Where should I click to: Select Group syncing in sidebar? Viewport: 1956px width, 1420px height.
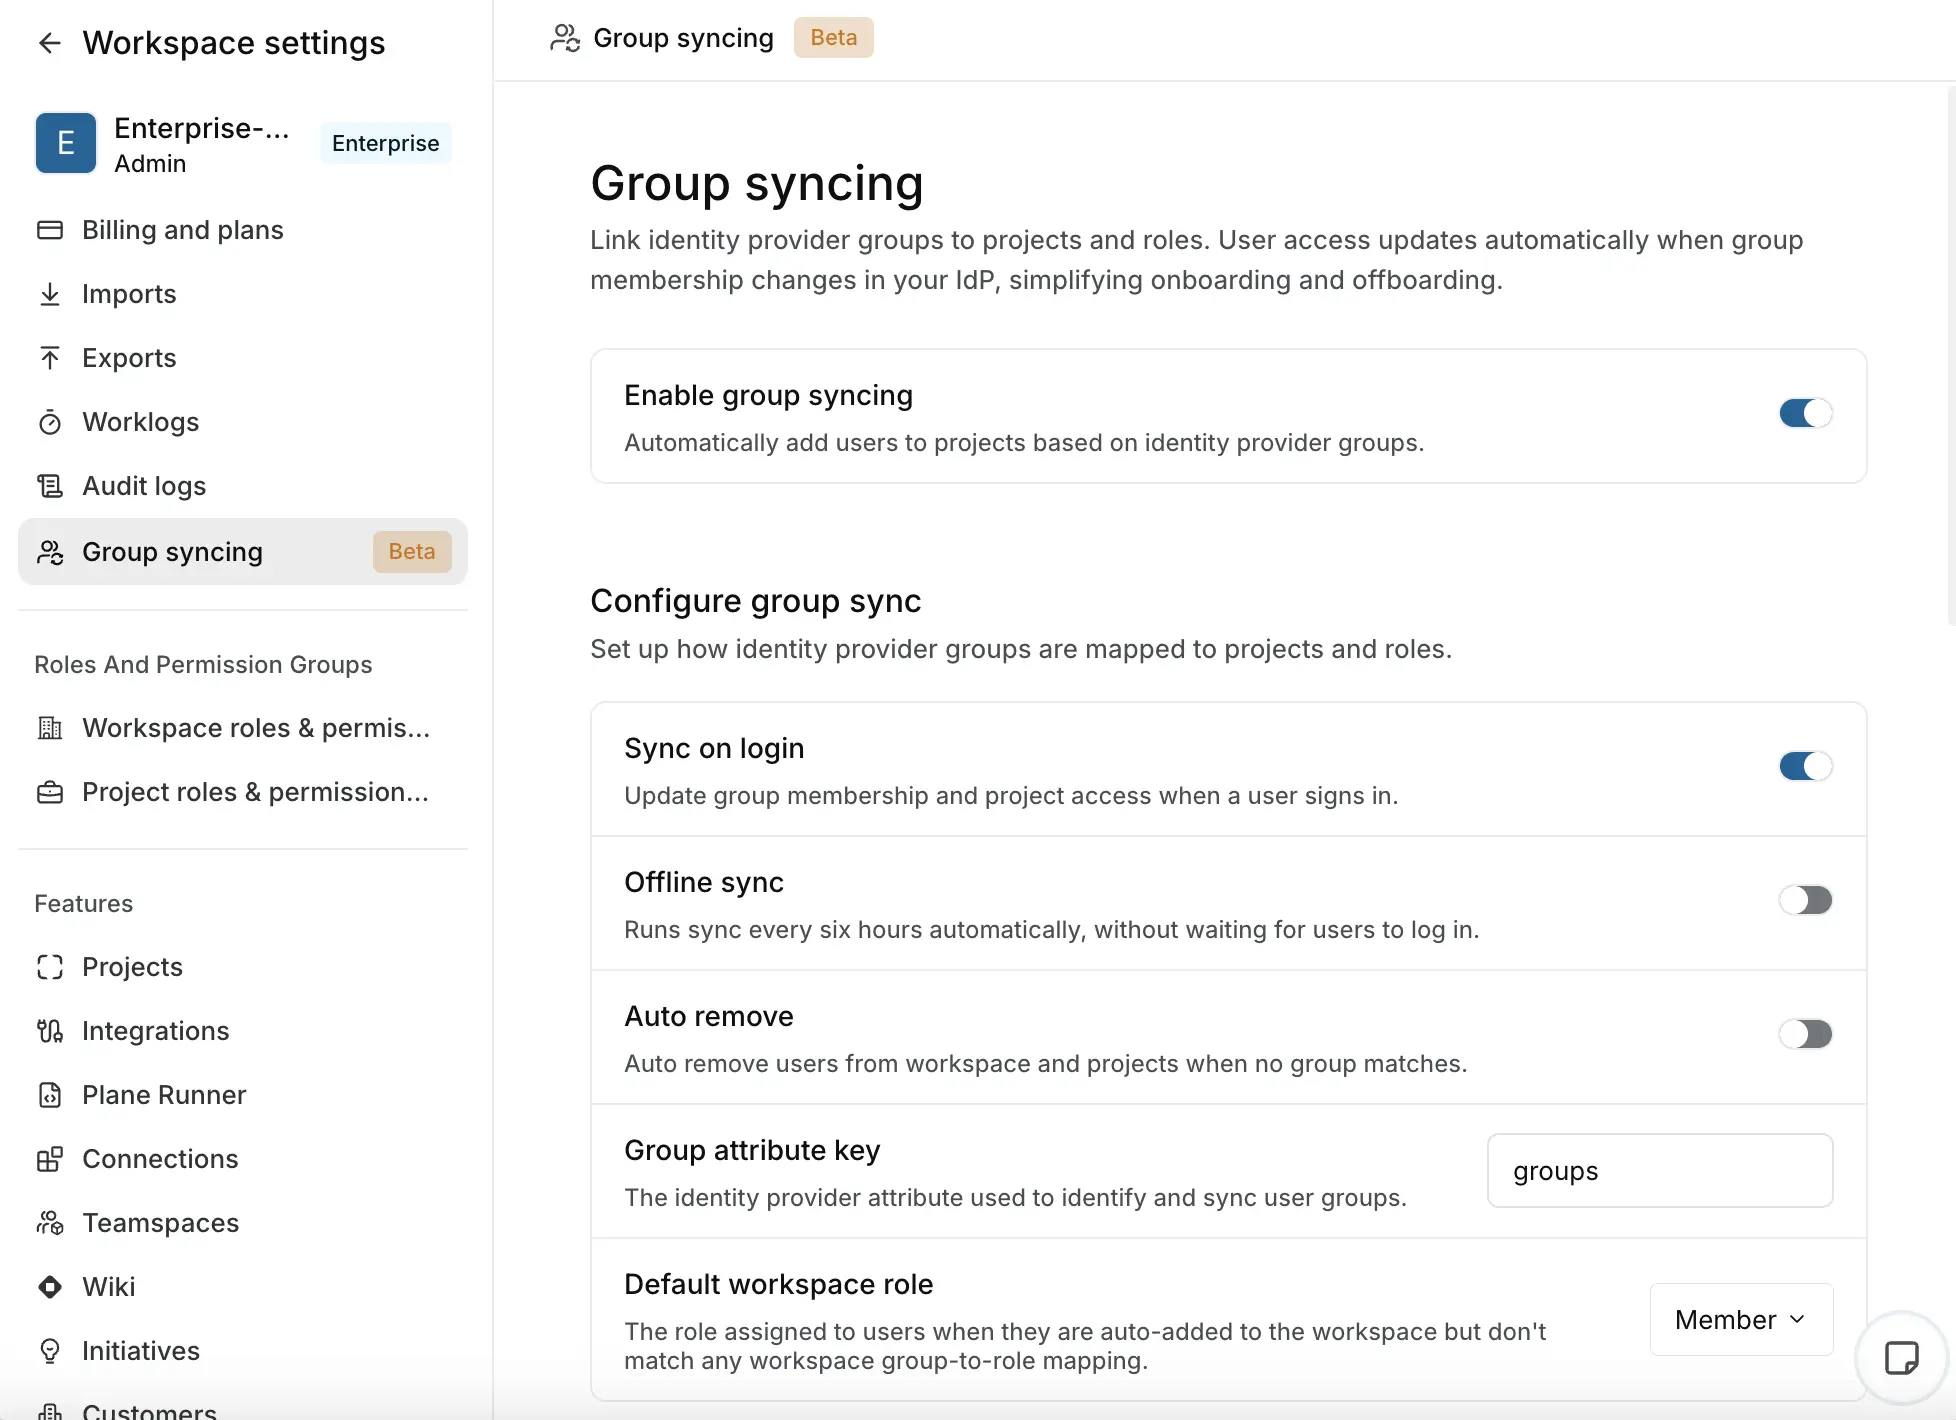coord(243,552)
